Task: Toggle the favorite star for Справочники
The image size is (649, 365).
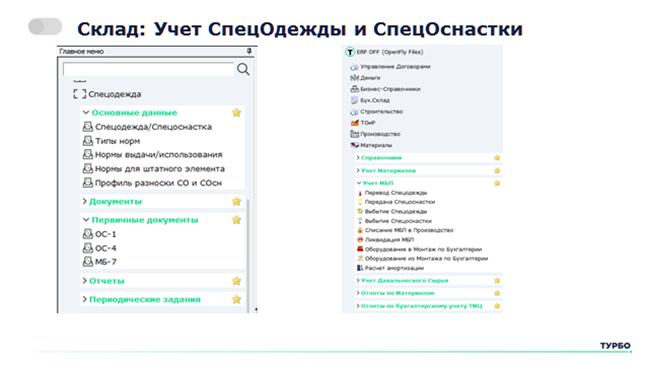Action: [497, 158]
